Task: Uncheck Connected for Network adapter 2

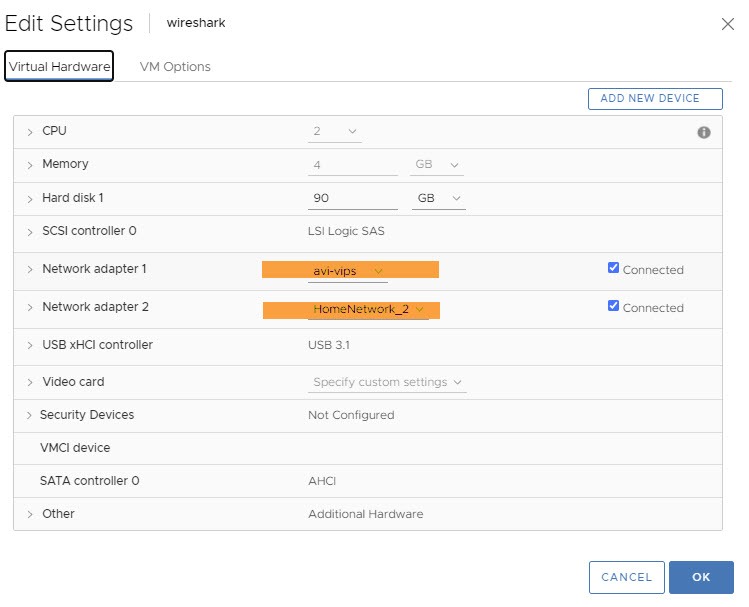Action: [x=613, y=306]
